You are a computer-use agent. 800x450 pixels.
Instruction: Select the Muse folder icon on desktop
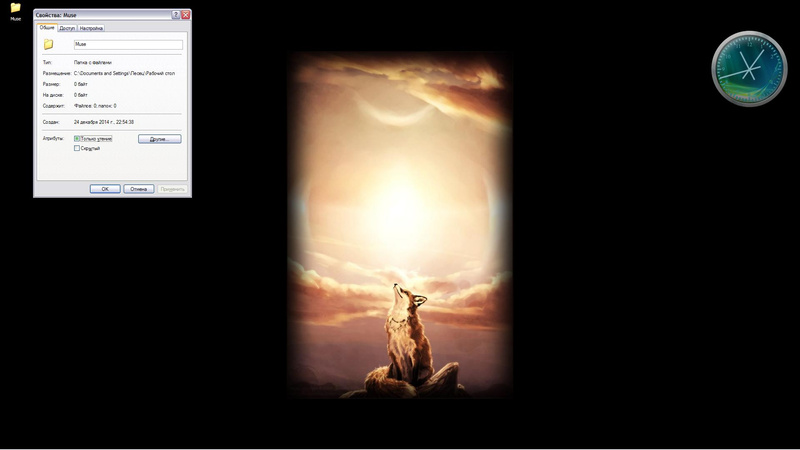15,9
